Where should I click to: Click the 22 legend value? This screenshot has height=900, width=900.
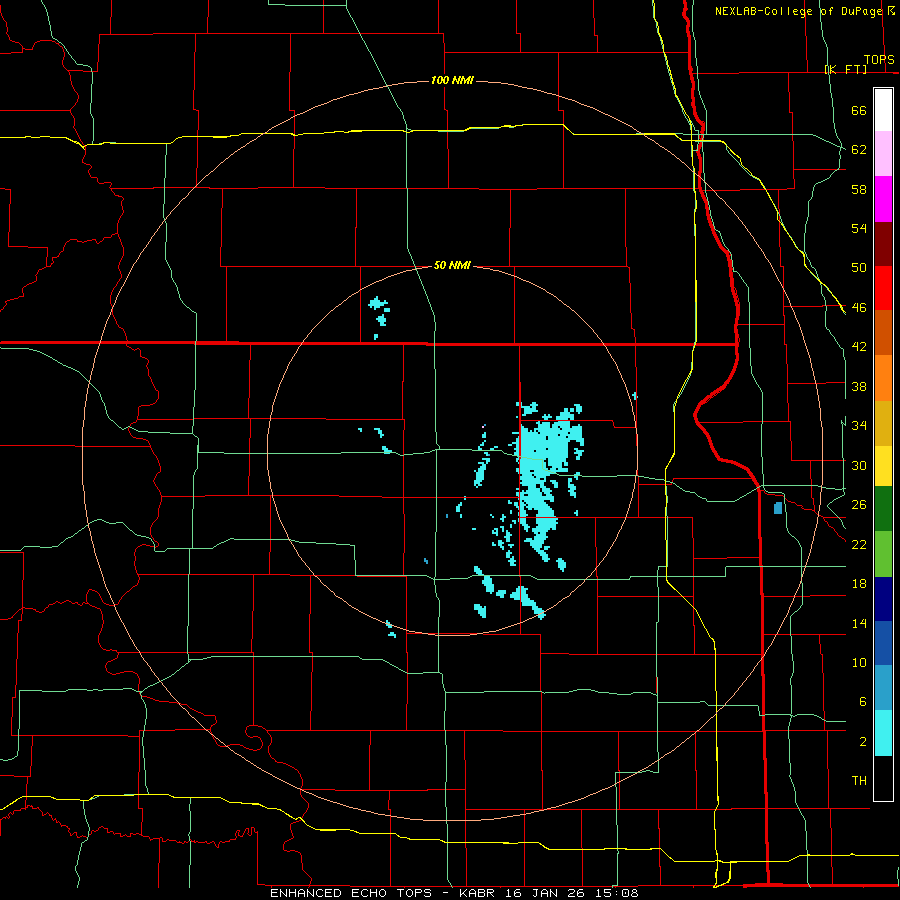[859, 544]
